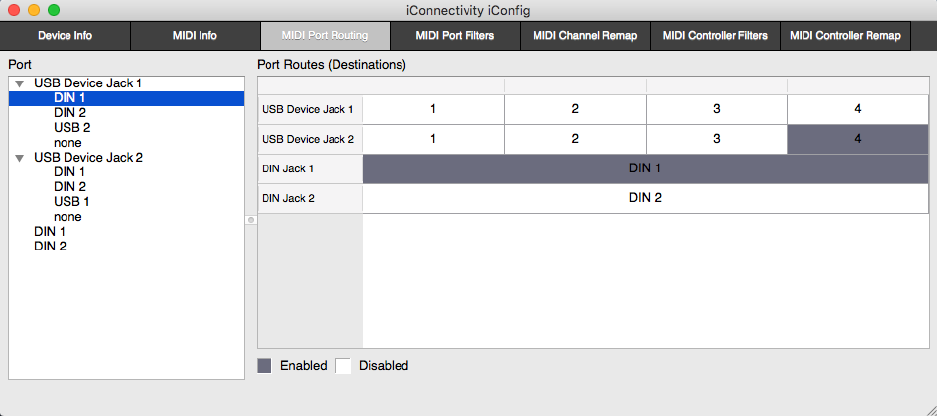Image resolution: width=937 pixels, height=416 pixels.
Task: Switch to MIDI Controller Remap tab
Action: click(845, 36)
